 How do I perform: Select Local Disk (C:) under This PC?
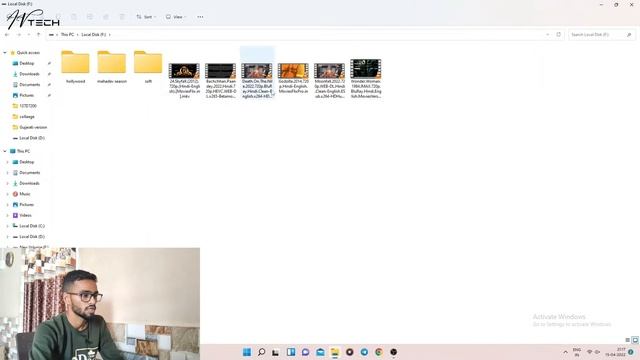click(x=31, y=226)
